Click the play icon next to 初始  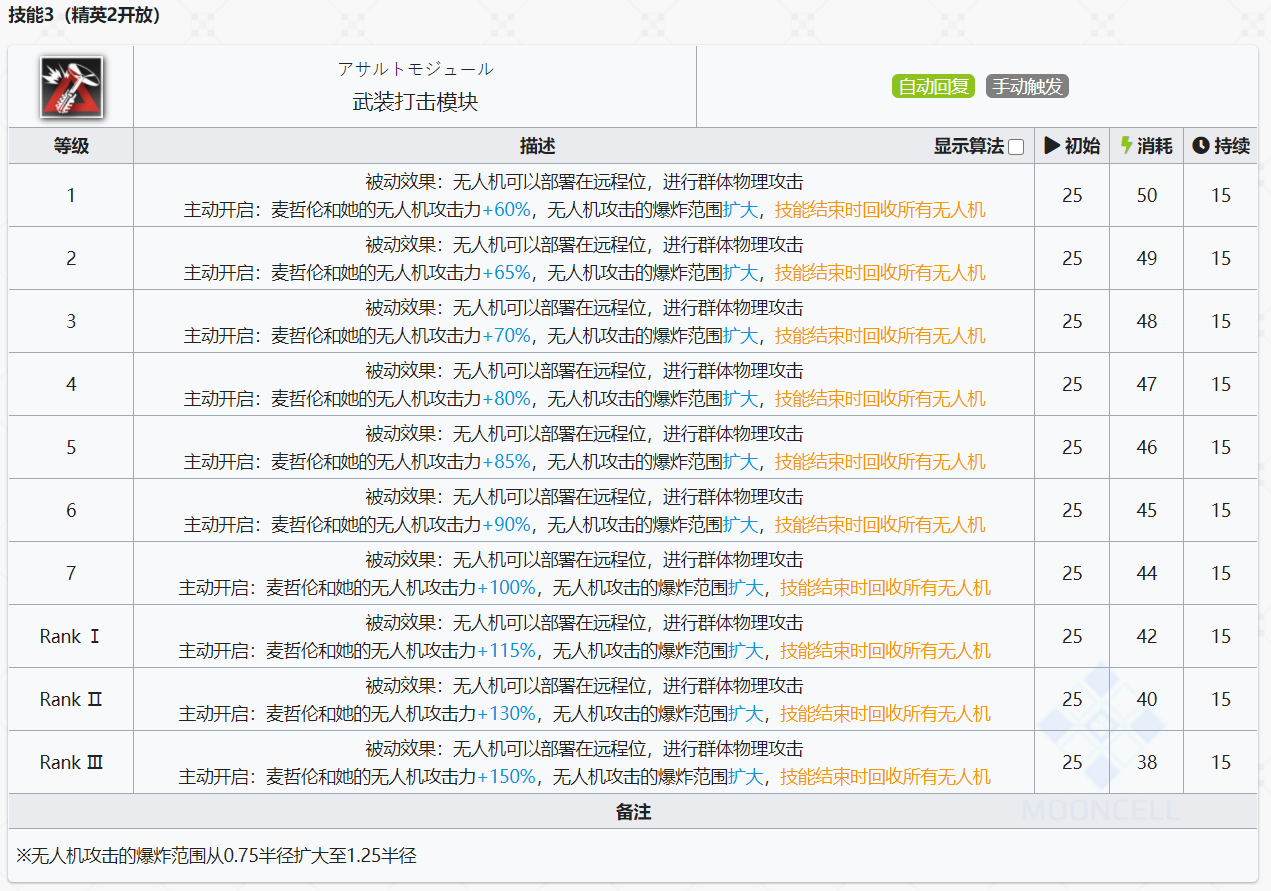coord(1052,146)
